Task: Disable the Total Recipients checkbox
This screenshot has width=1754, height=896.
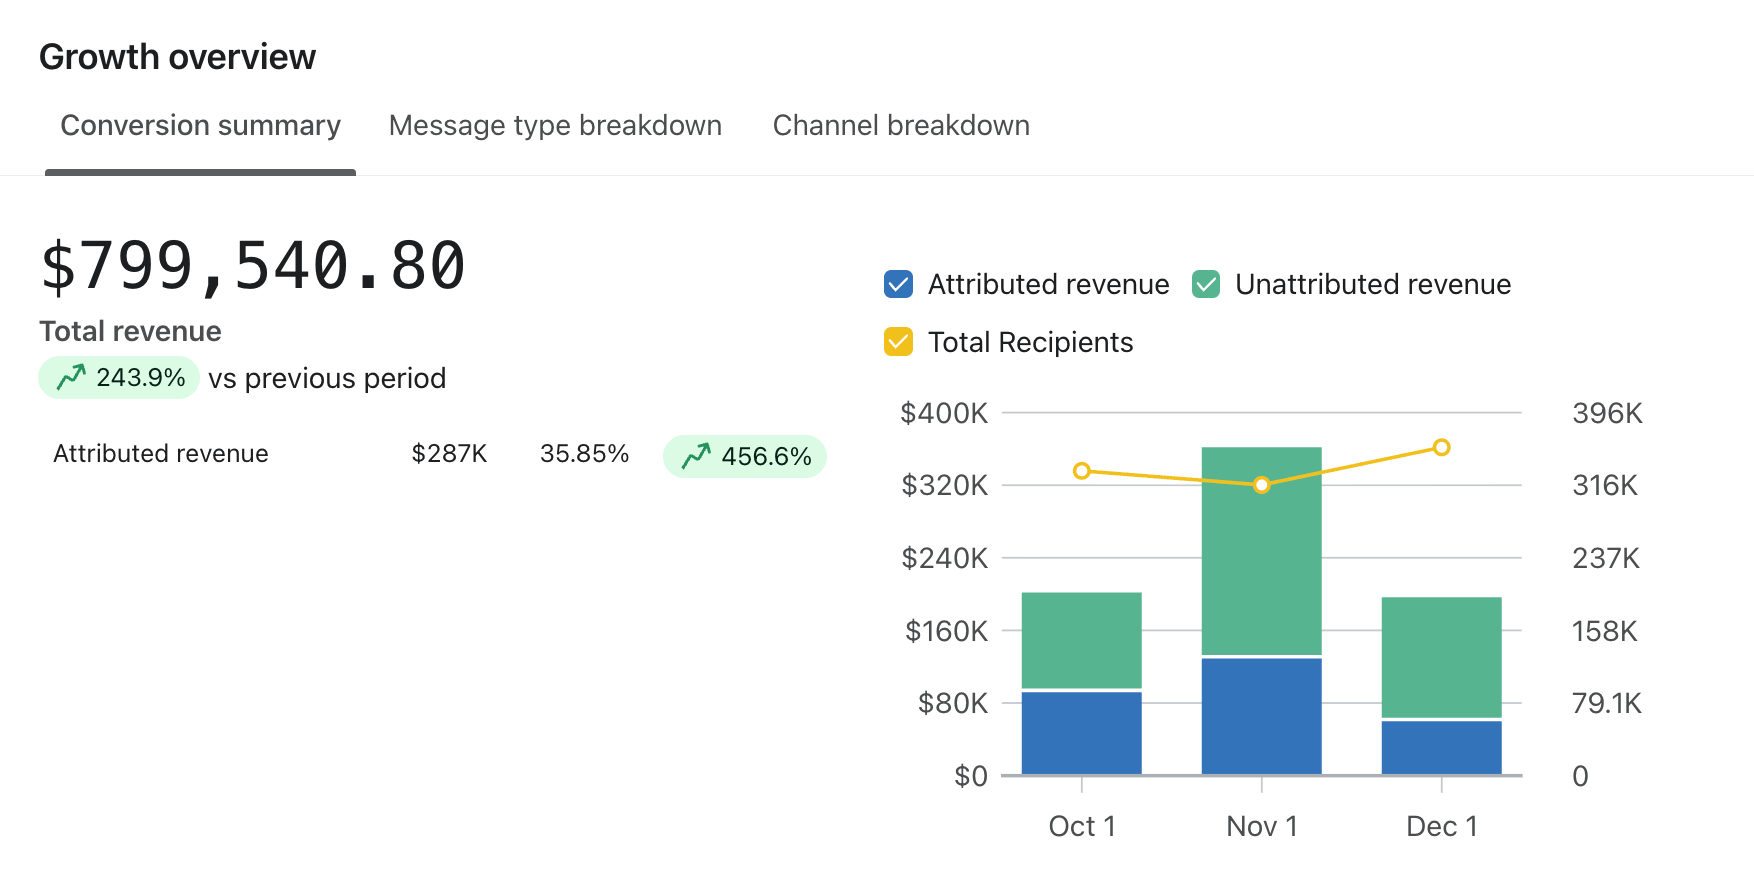Action: coord(898,342)
